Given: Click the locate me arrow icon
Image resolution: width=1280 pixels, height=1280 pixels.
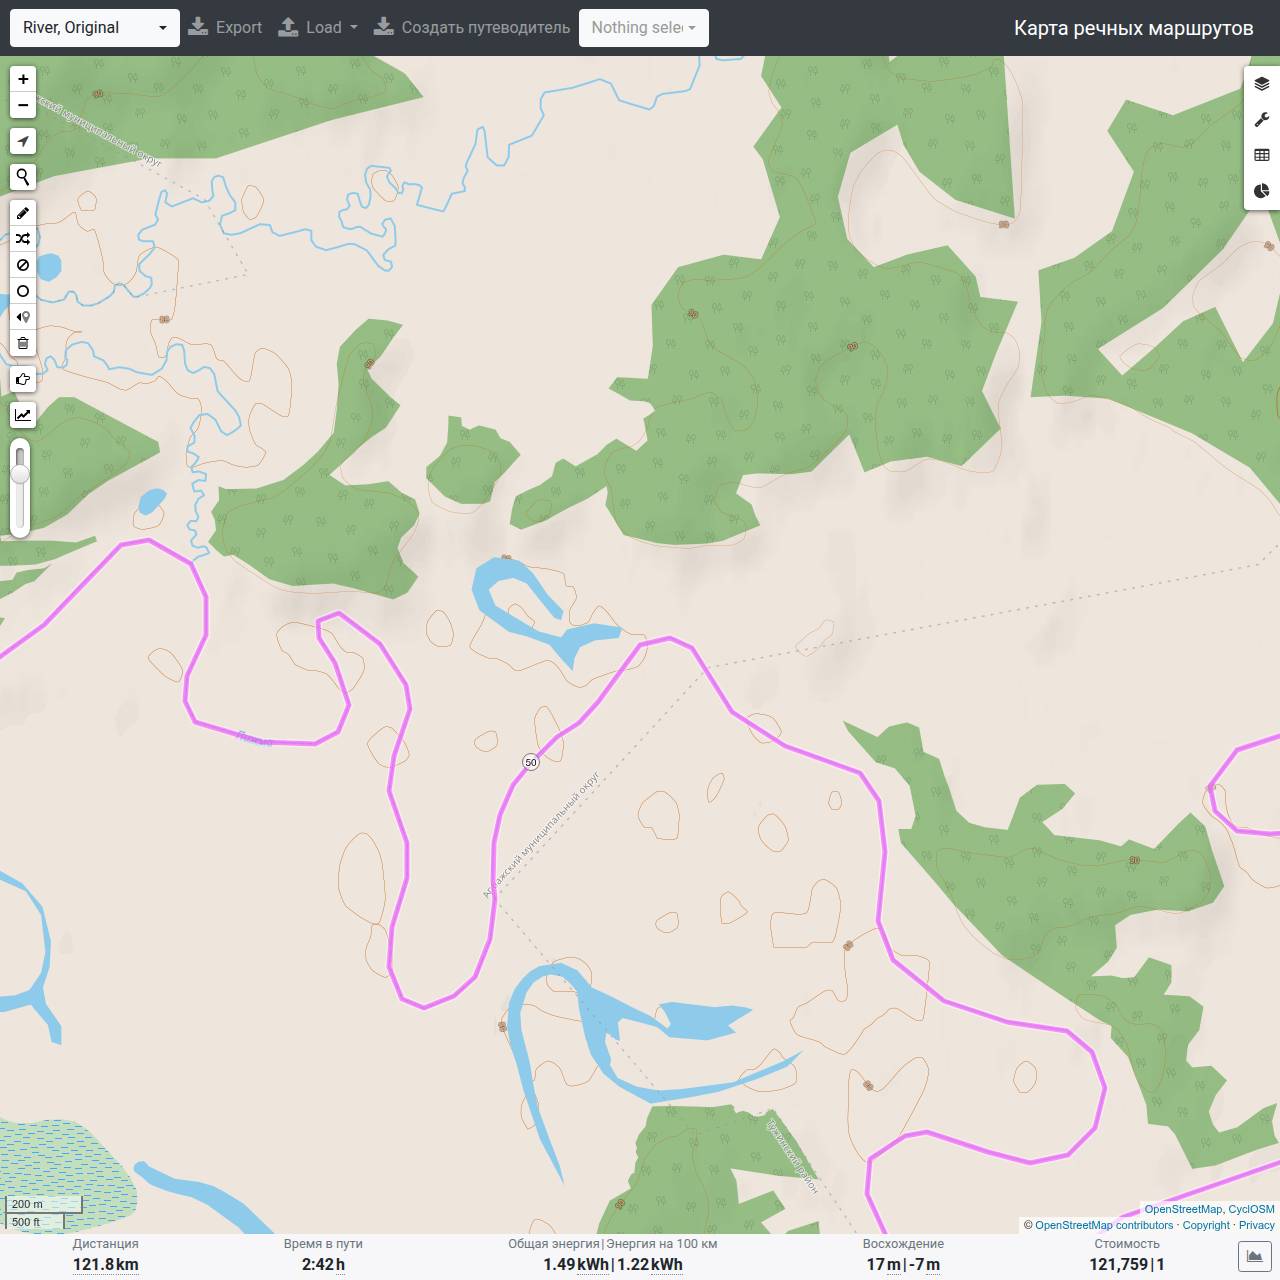Looking at the screenshot, I should [23, 141].
